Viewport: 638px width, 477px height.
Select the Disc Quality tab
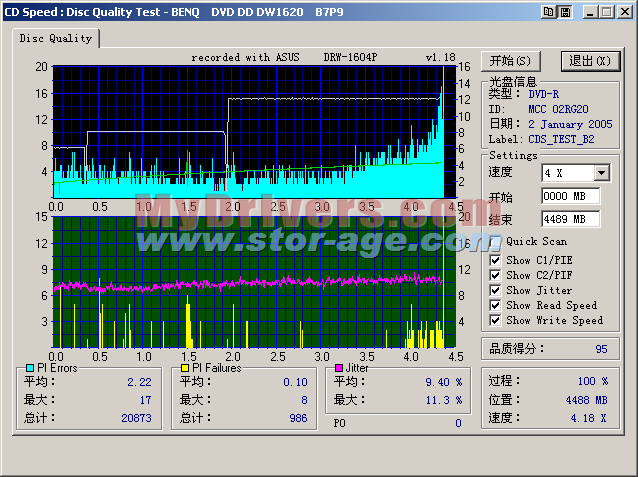(55, 38)
